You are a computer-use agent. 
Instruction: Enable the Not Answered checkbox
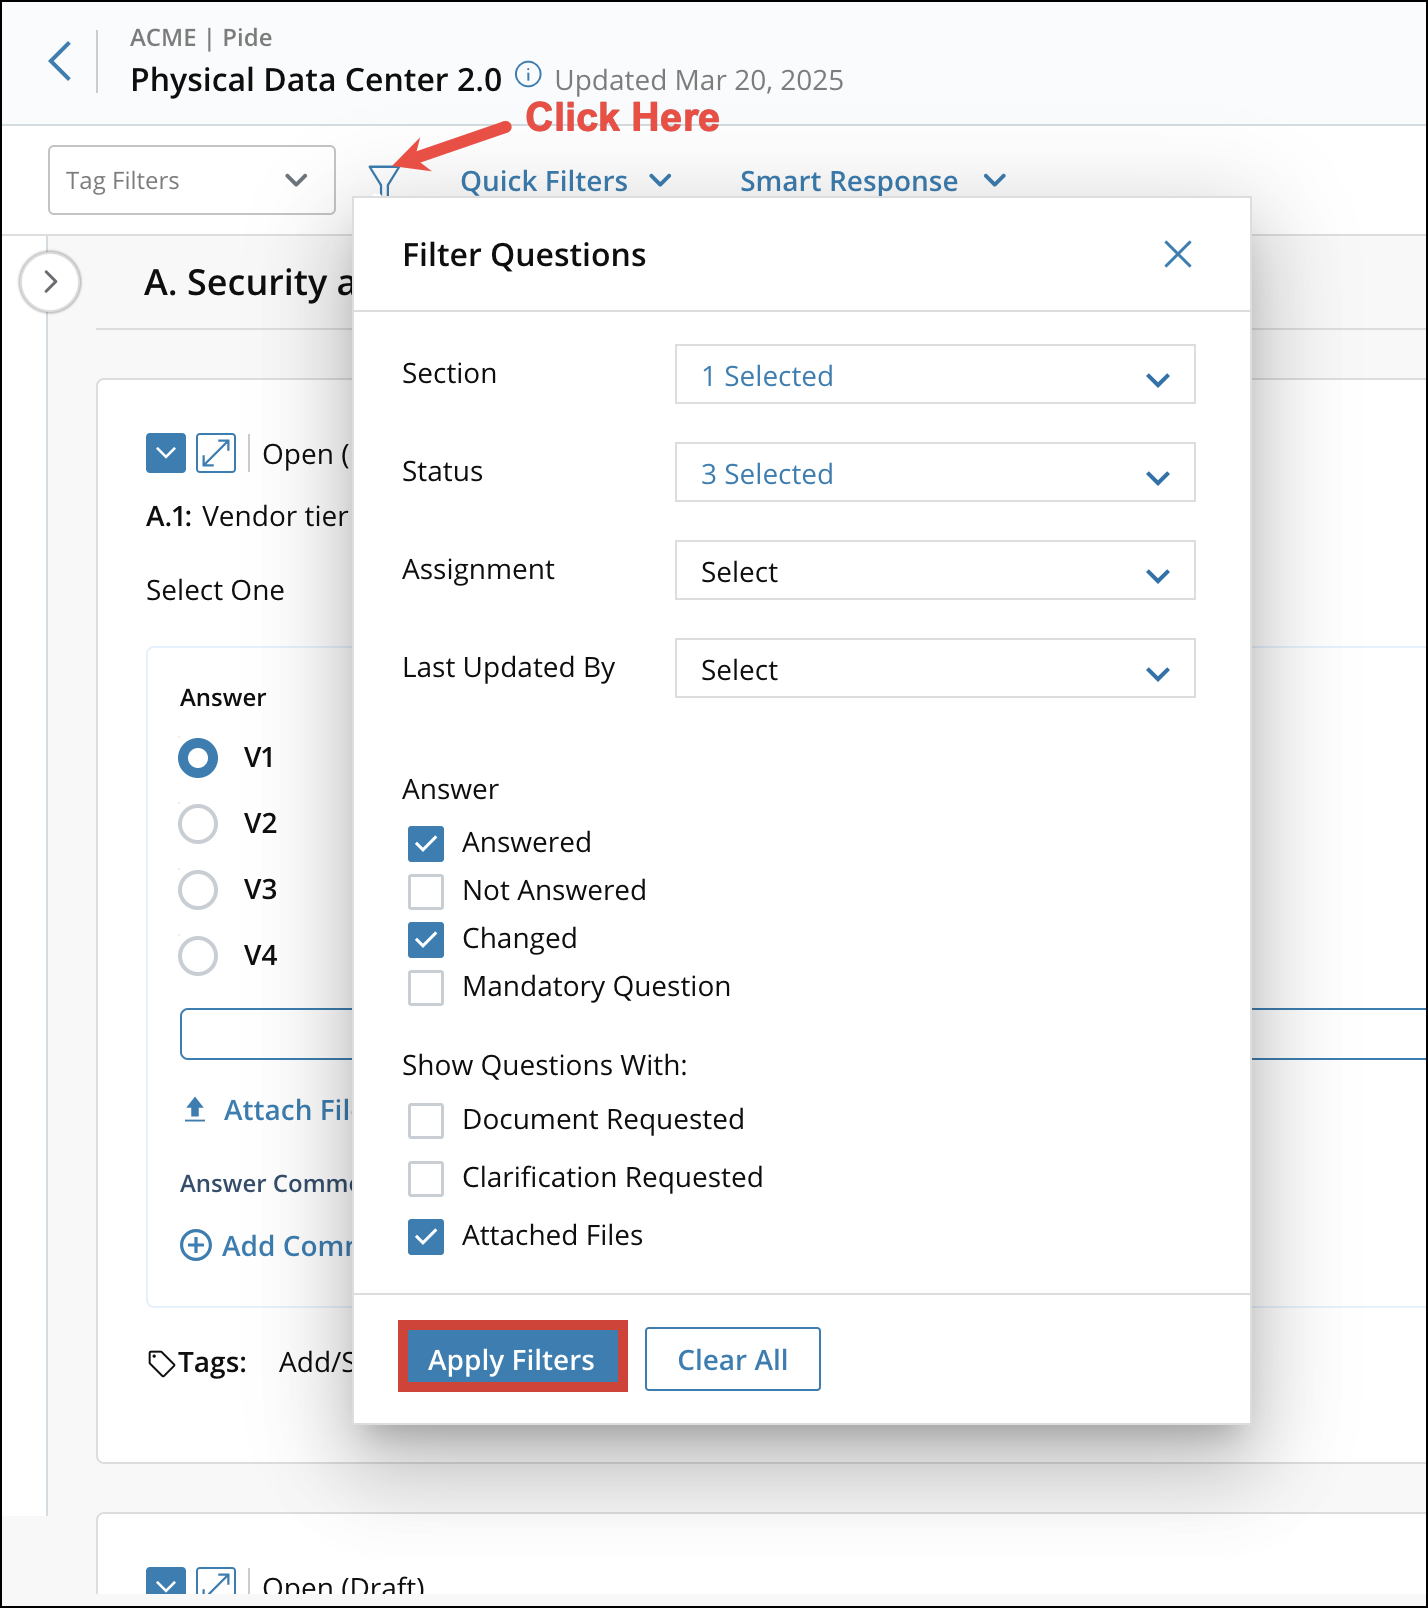pos(426,891)
